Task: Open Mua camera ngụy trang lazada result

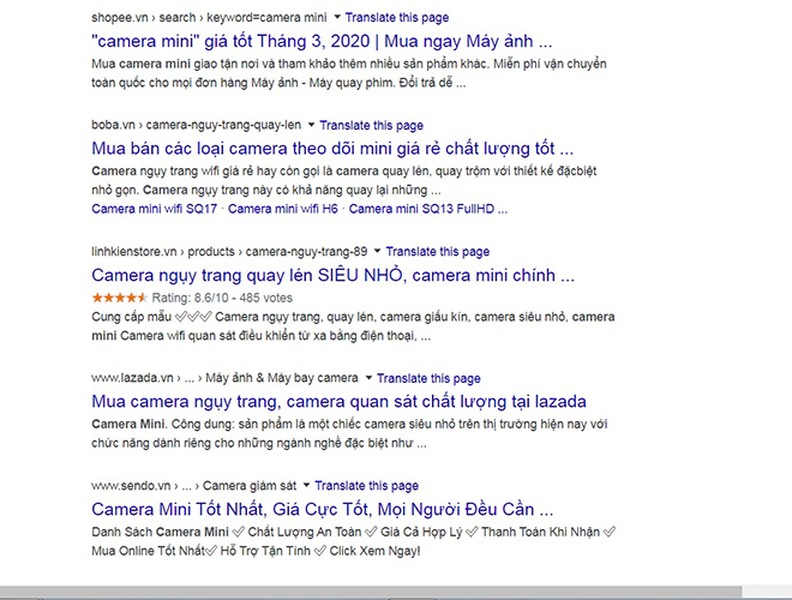Action: pyautogui.click(x=339, y=402)
